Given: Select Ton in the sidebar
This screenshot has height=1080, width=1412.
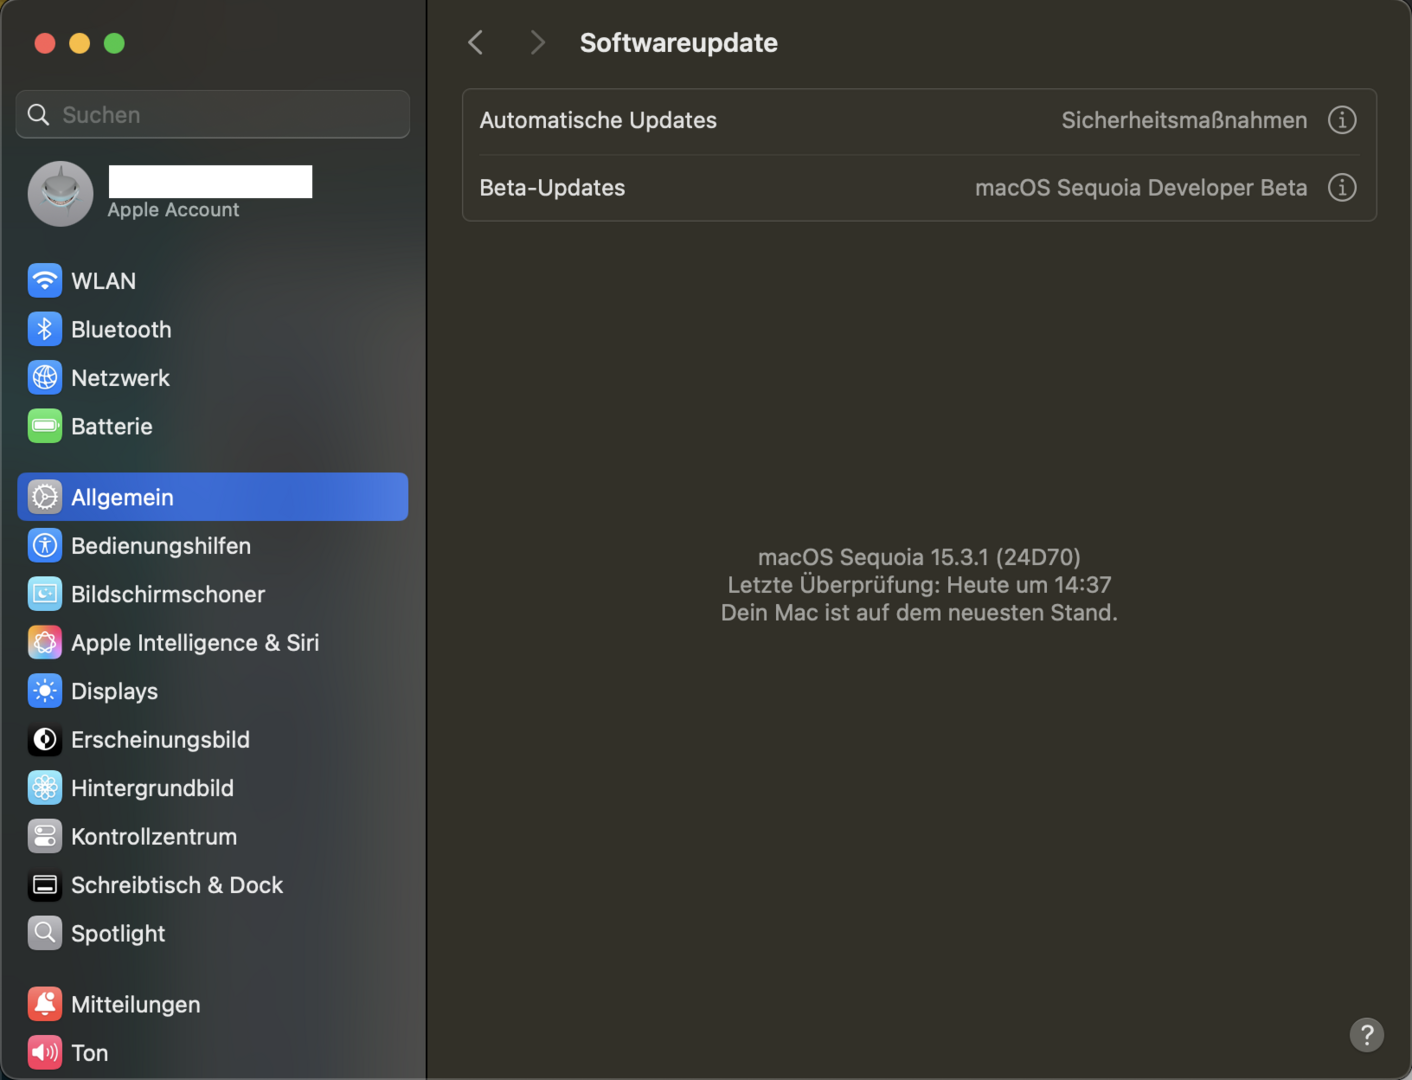Looking at the screenshot, I should click(213, 1053).
